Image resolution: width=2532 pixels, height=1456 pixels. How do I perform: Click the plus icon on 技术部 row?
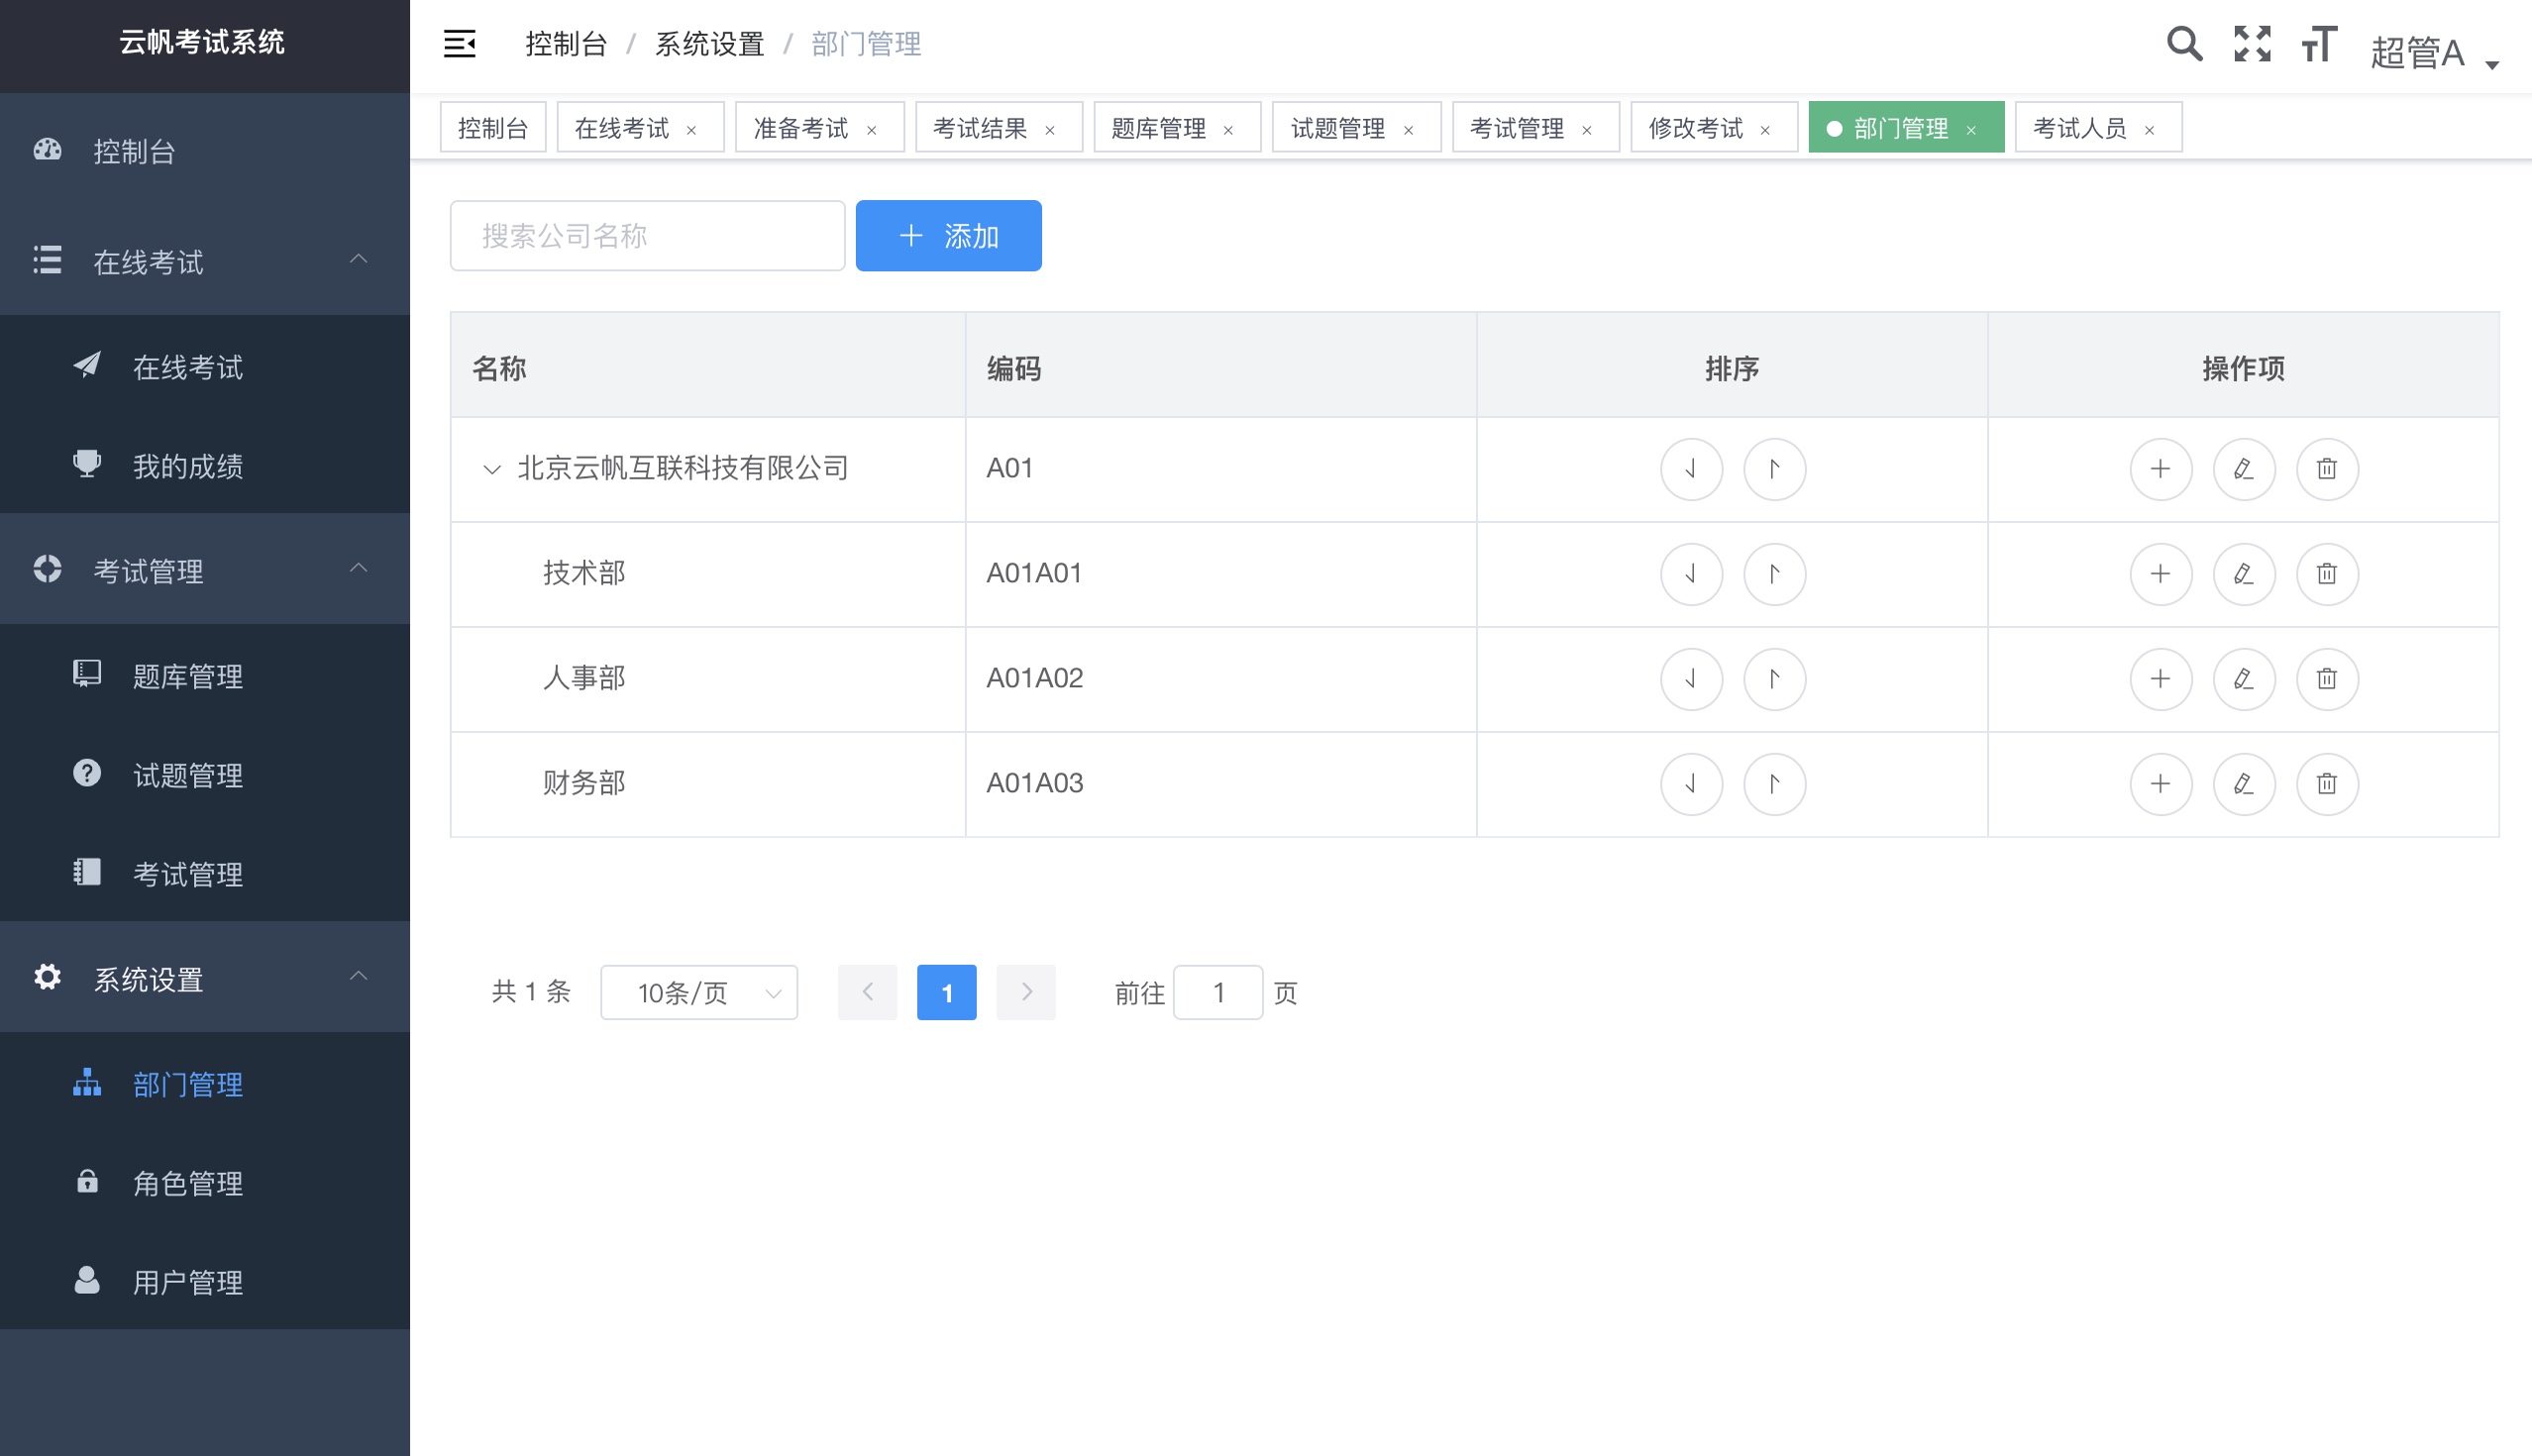pyautogui.click(x=2160, y=574)
